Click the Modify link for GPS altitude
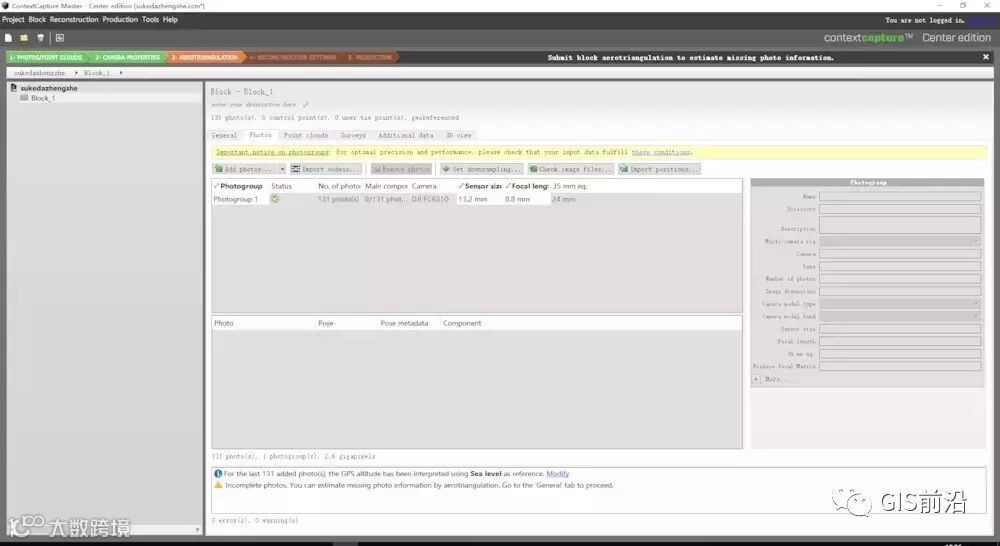 point(557,474)
